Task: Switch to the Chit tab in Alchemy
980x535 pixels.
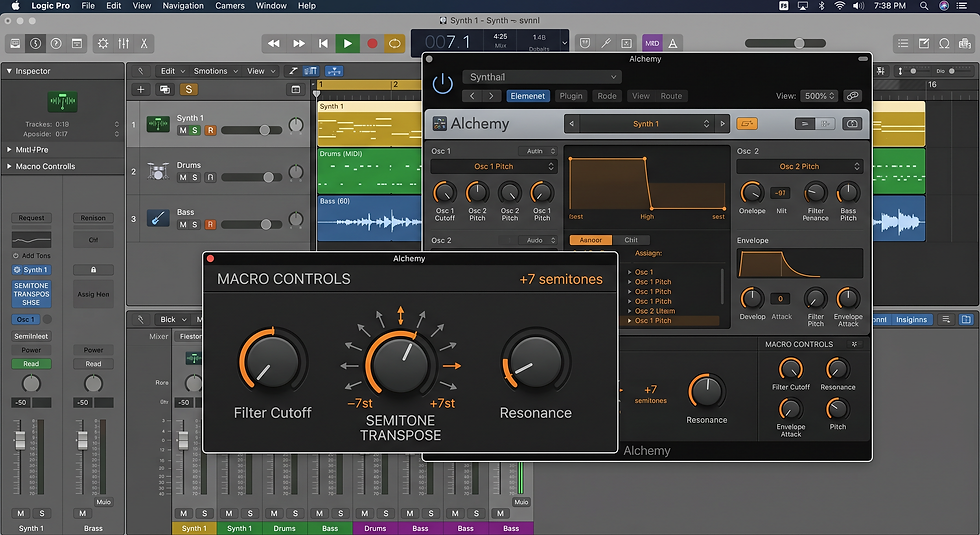Action: pos(631,240)
